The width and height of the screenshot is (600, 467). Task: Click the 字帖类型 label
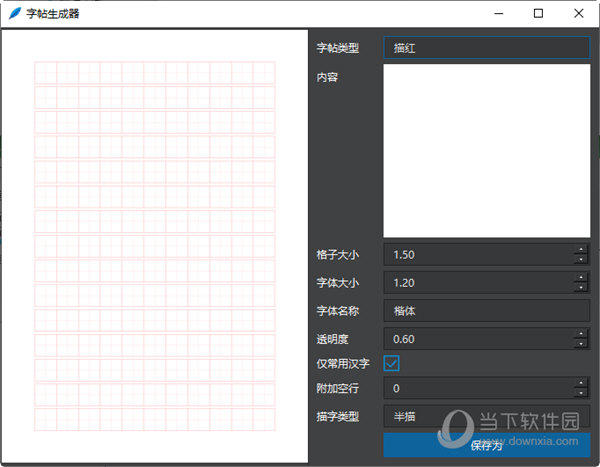pyautogui.click(x=338, y=48)
